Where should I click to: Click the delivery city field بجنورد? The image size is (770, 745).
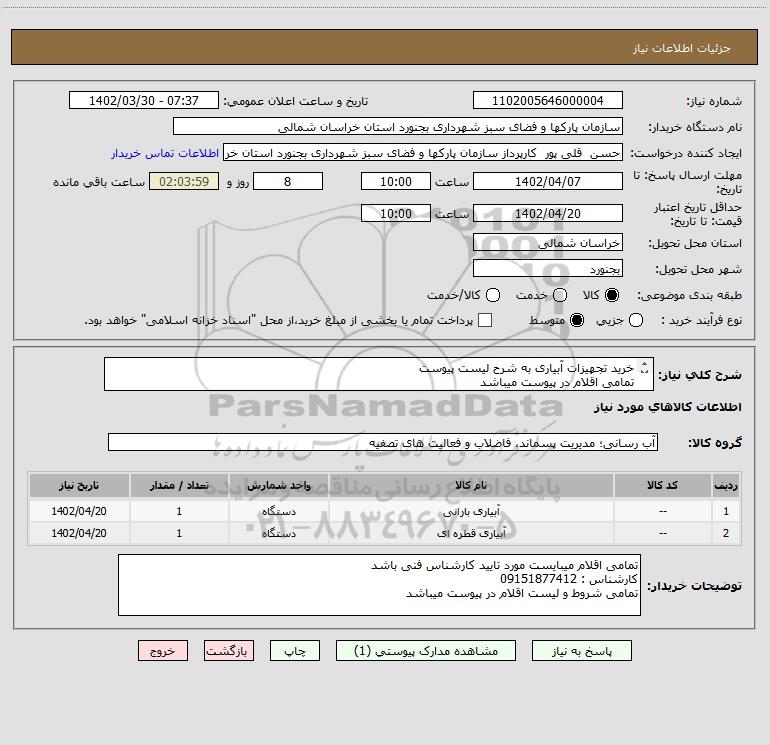point(548,268)
